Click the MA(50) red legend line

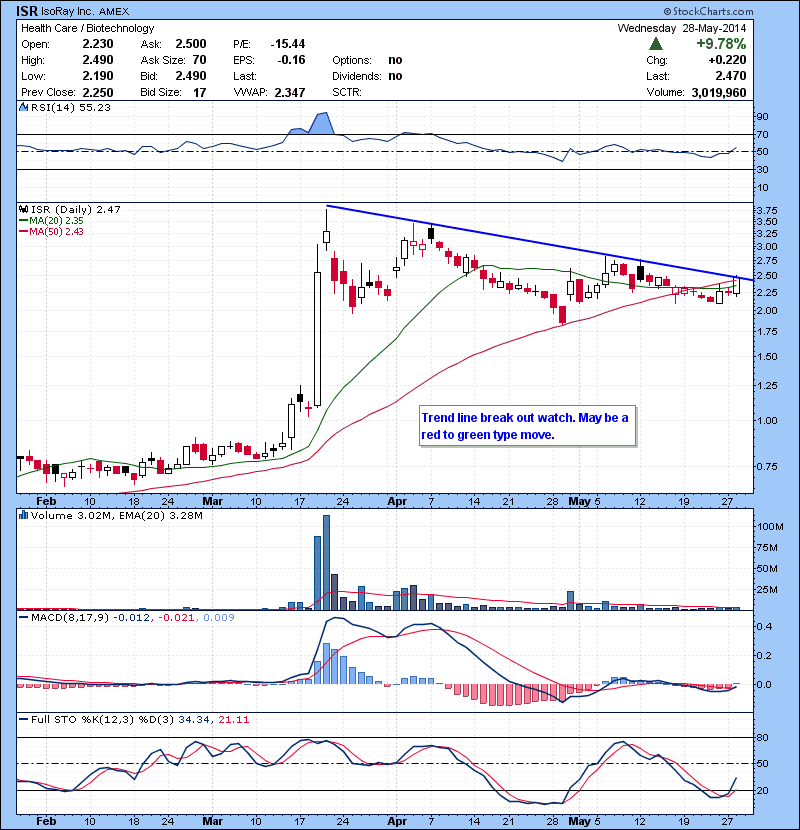pos(23,232)
